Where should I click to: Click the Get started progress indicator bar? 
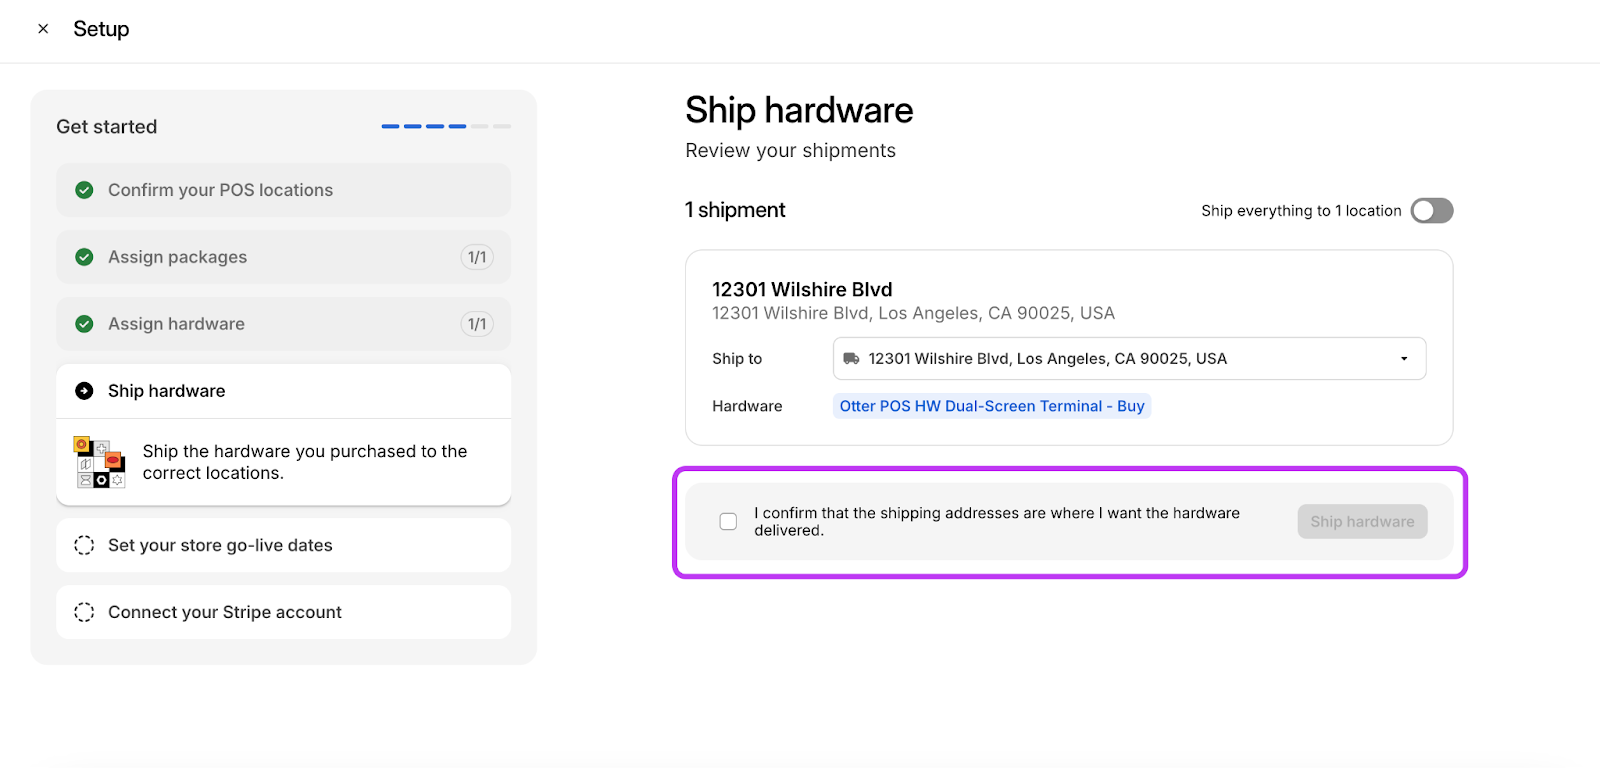pyautogui.click(x=446, y=127)
